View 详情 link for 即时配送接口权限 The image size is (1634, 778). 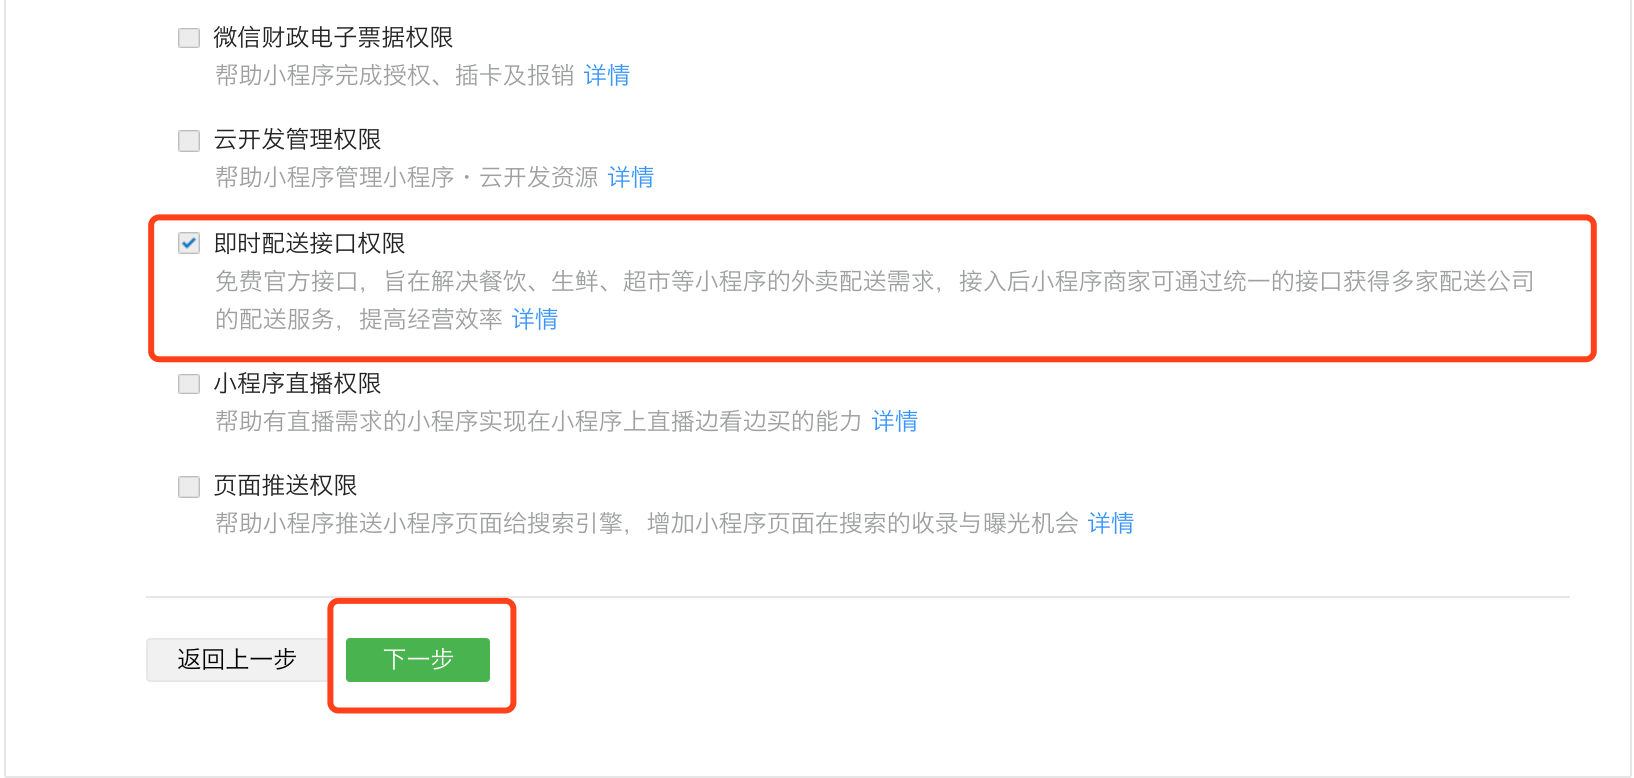click(x=535, y=319)
